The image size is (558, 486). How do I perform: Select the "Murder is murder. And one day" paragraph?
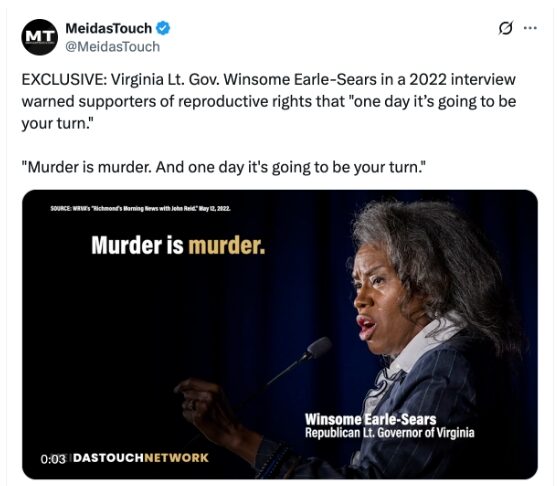tap(223, 167)
